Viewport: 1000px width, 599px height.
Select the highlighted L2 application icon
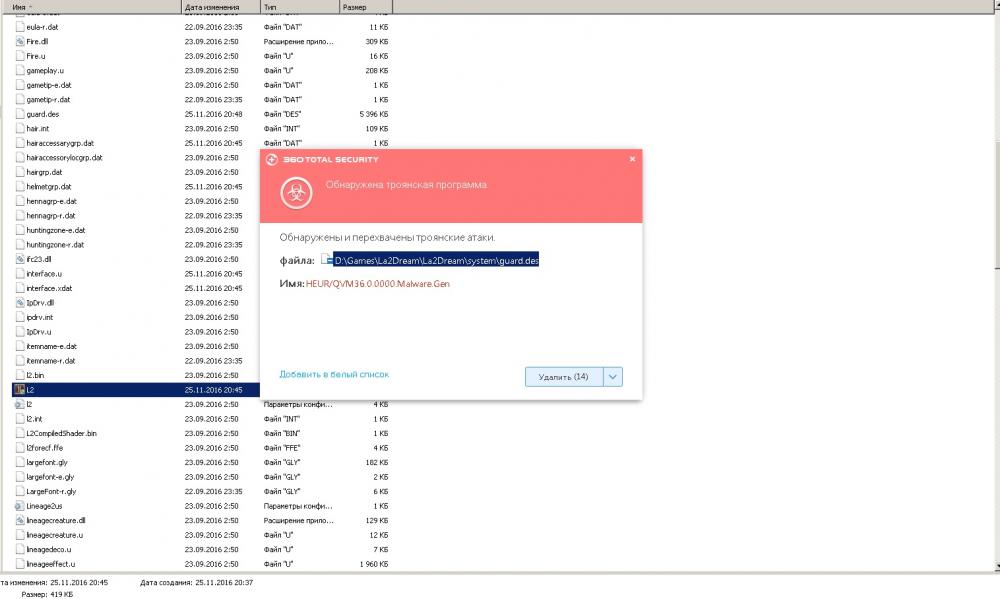point(18,389)
